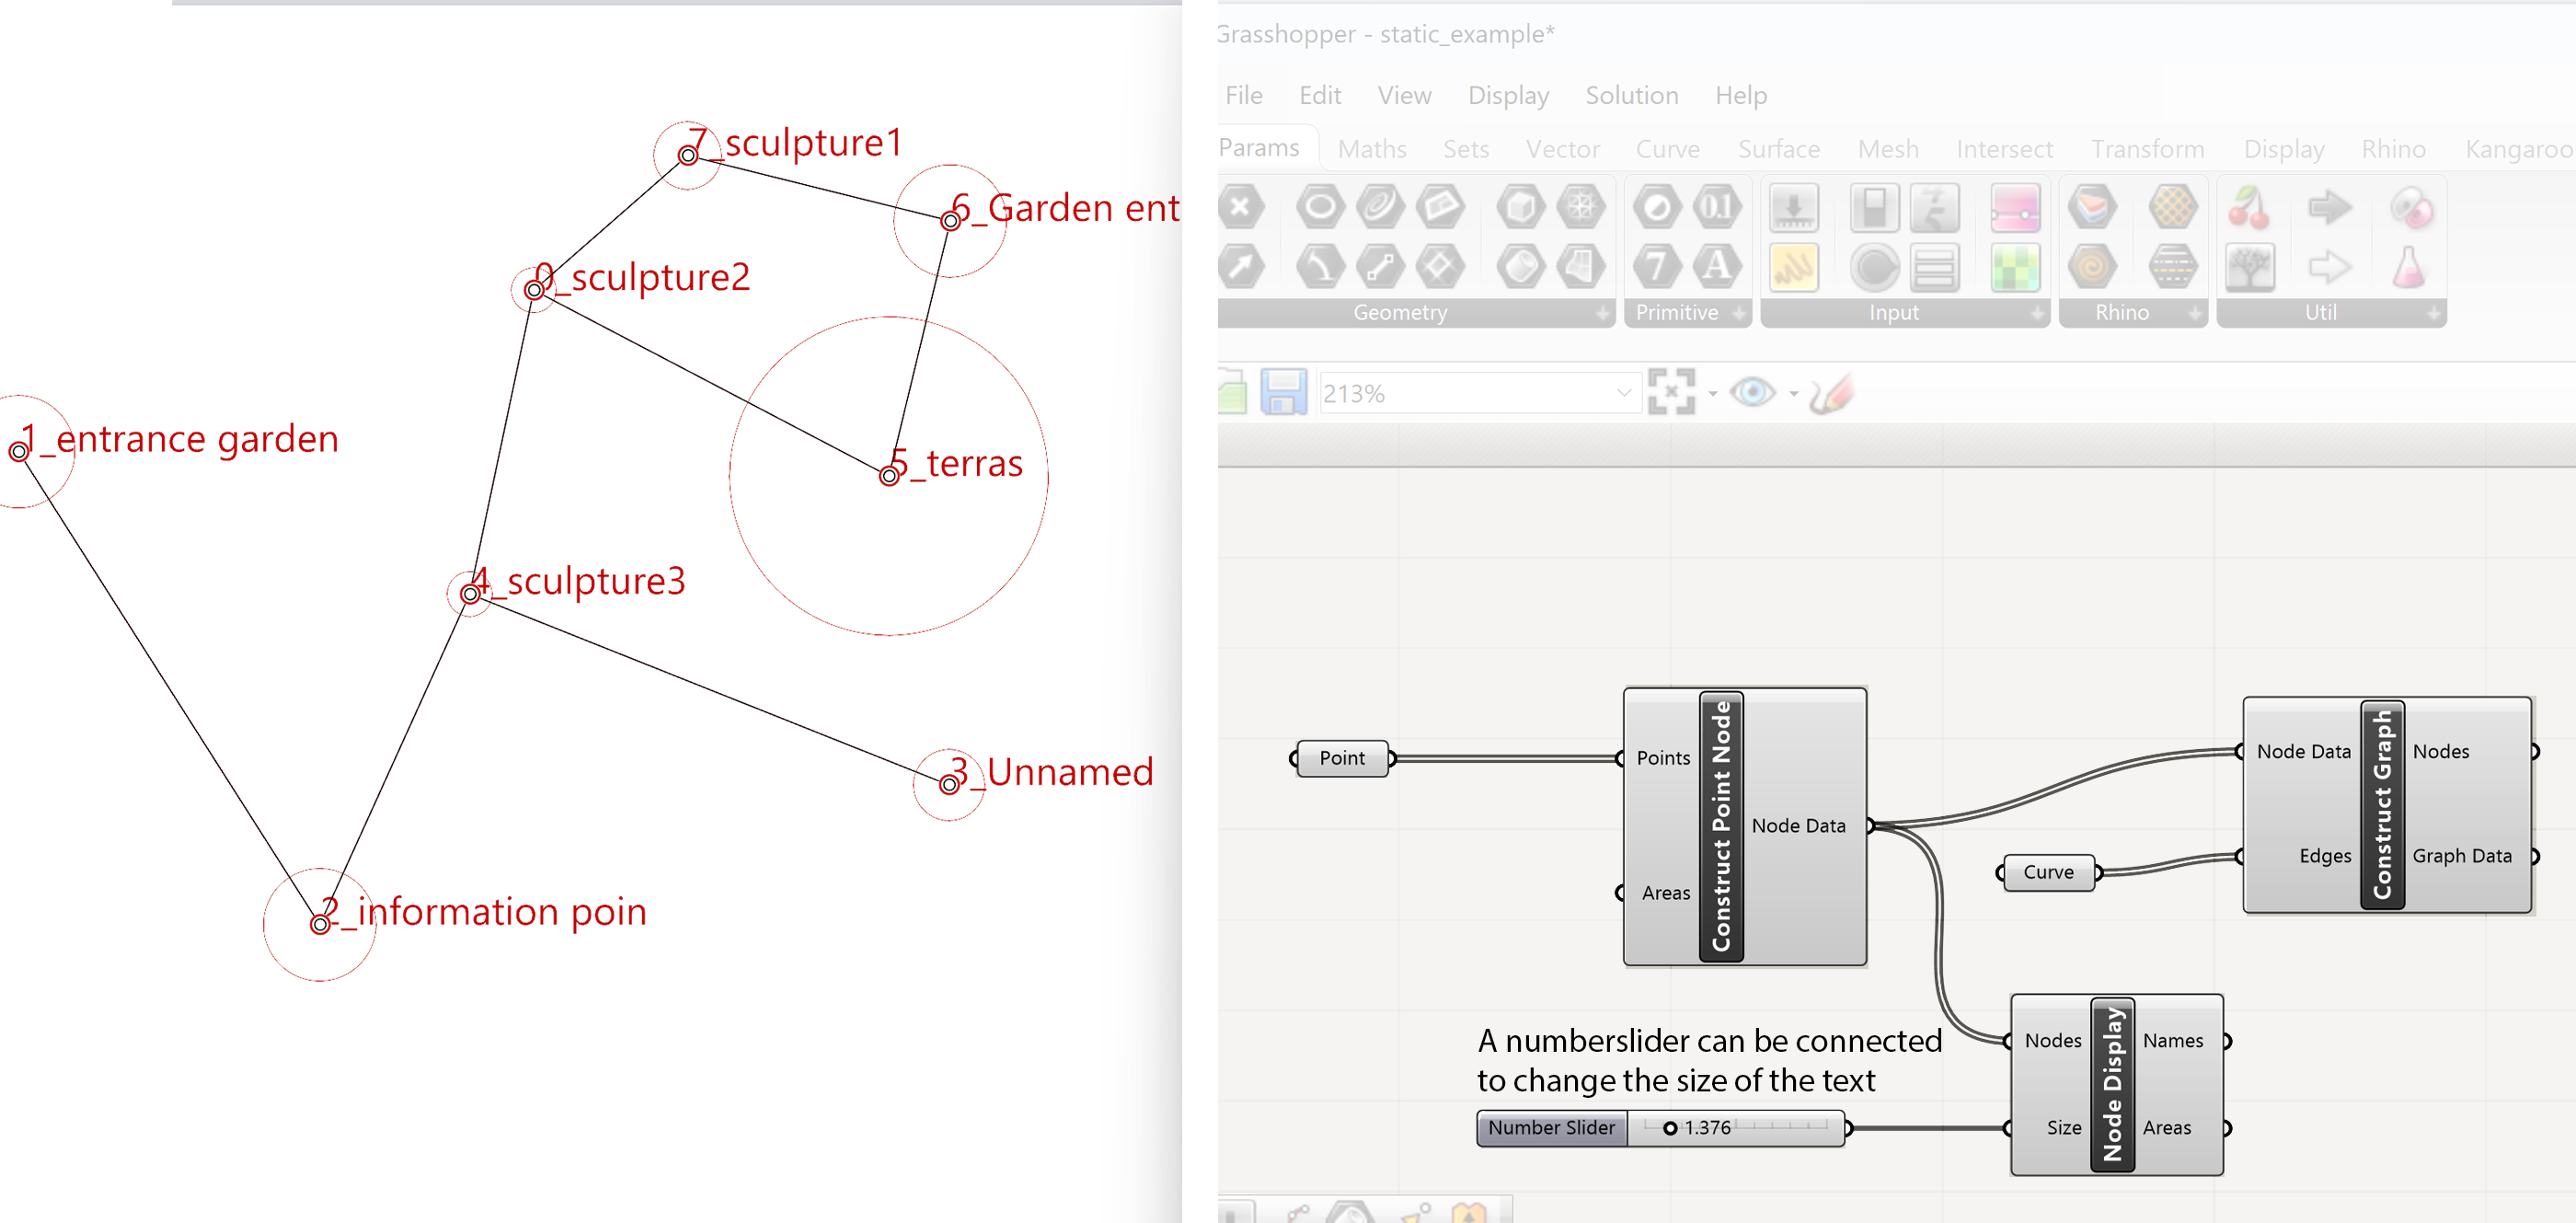Viewport: 2576px width, 1223px height.
Task: Click the Construct Graph component
Action: [2382, 805]
